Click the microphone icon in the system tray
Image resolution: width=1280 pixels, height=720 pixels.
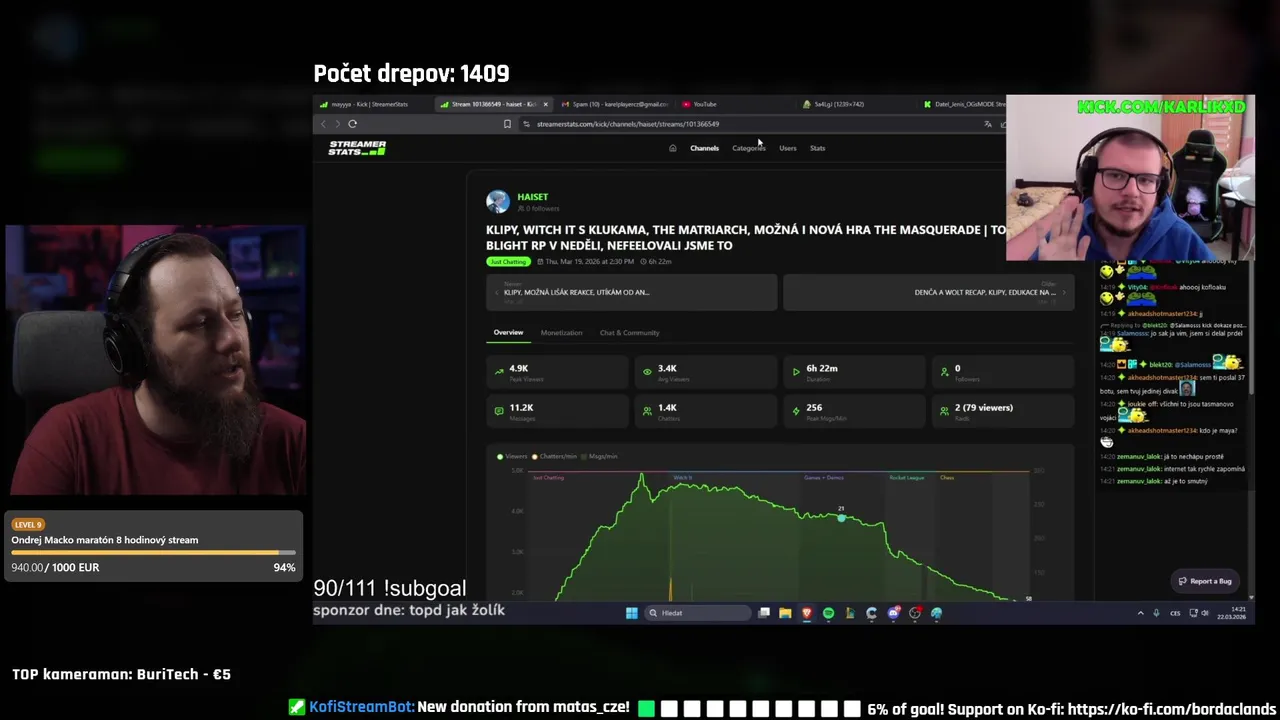[x=1156, y=613]
